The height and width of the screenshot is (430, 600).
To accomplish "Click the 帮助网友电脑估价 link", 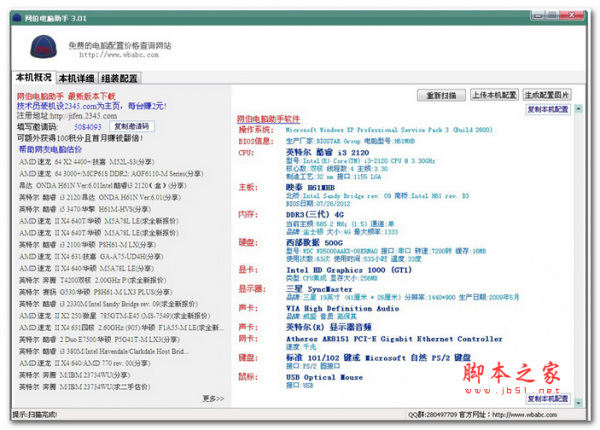I will click(50, 149).
